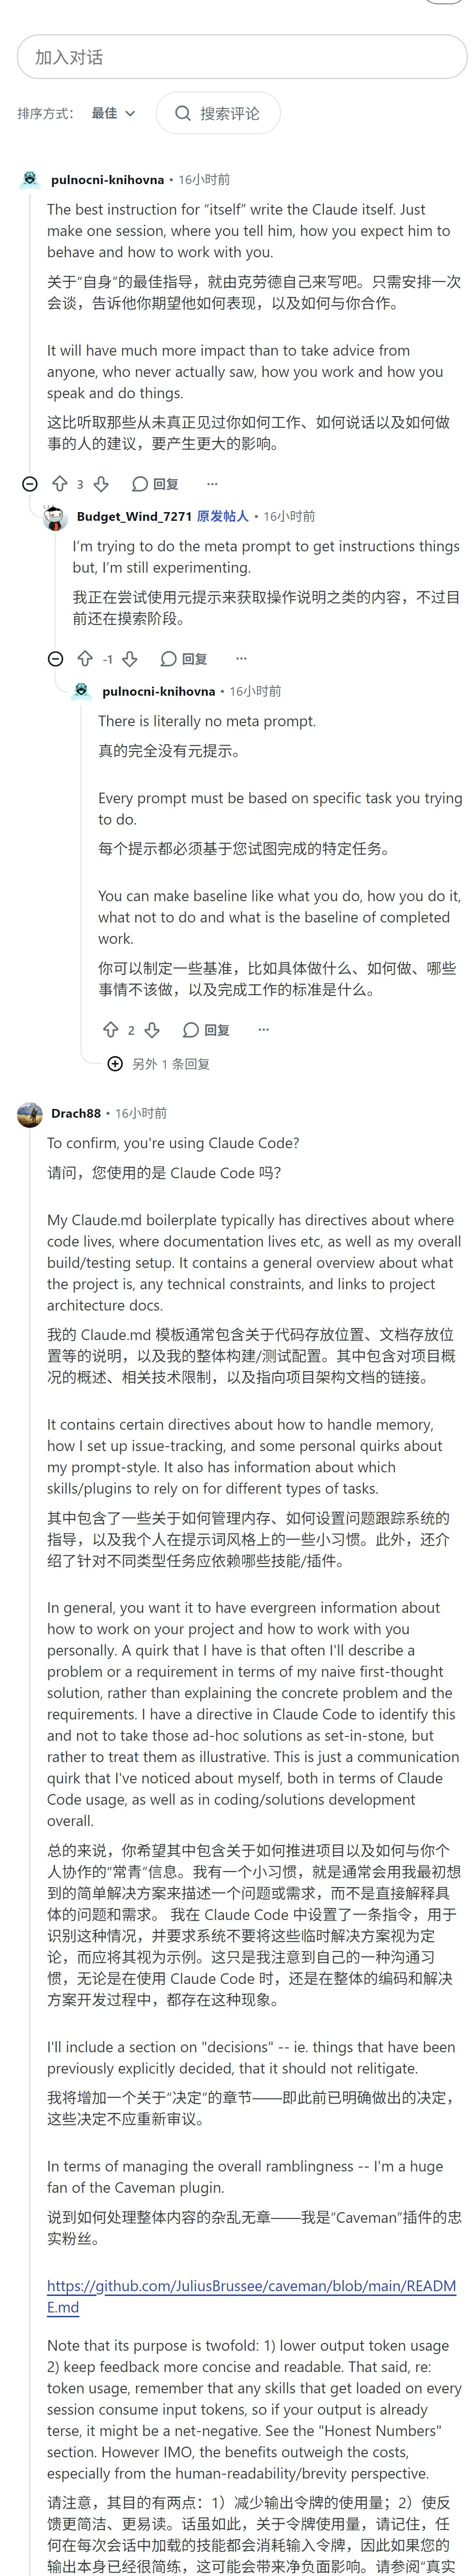
Task: Click Drach88's avatar thumbnail
Action: (30, 1114)
